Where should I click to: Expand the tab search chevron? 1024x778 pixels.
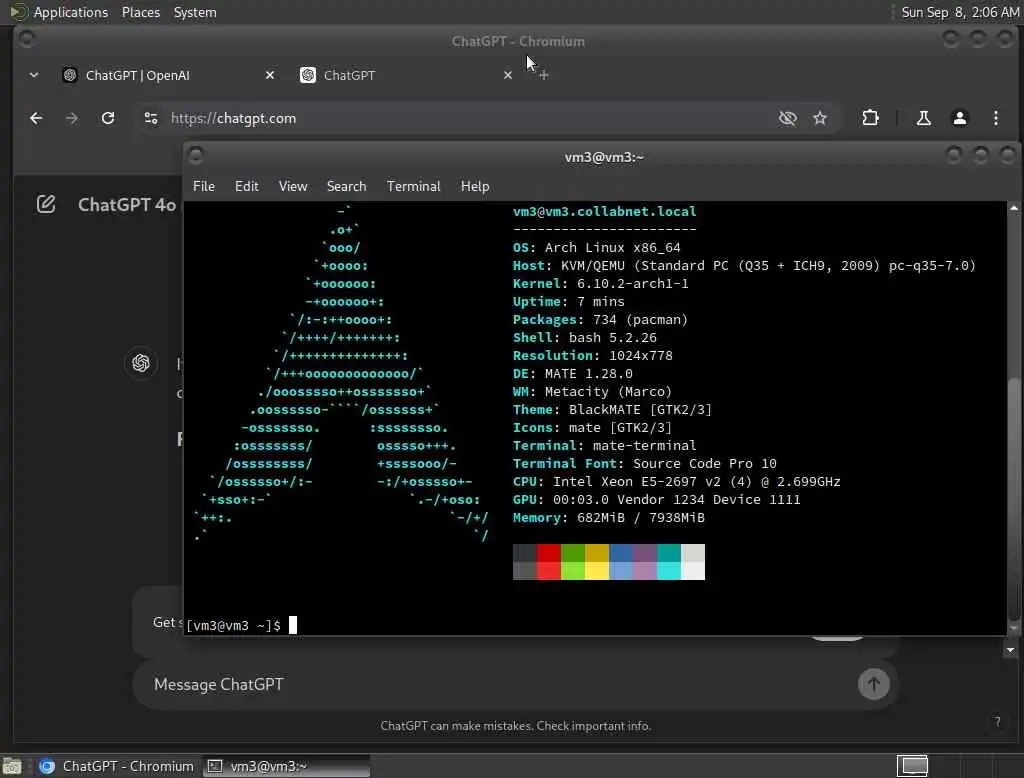[x=34, y=75]
